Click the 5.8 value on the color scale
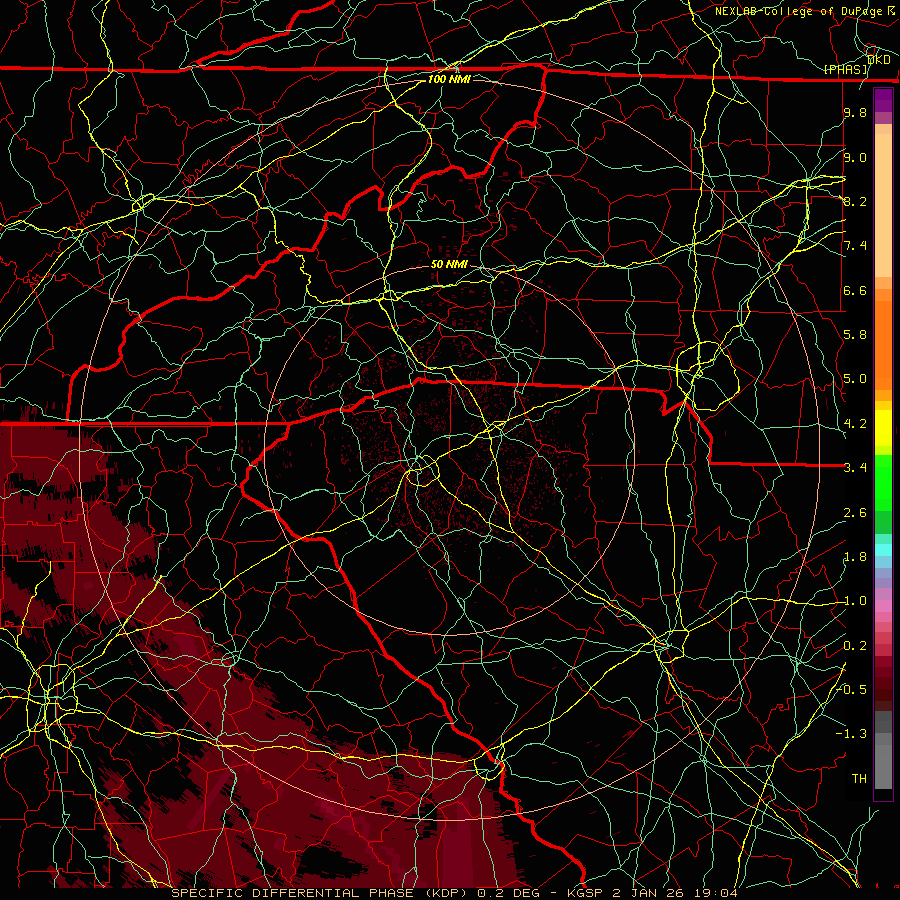 tap(855, 335)
